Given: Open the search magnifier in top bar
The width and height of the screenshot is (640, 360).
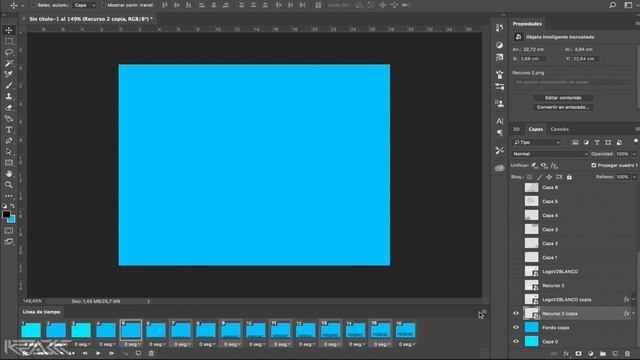Looking at the screenshot, I should [613, 5].
